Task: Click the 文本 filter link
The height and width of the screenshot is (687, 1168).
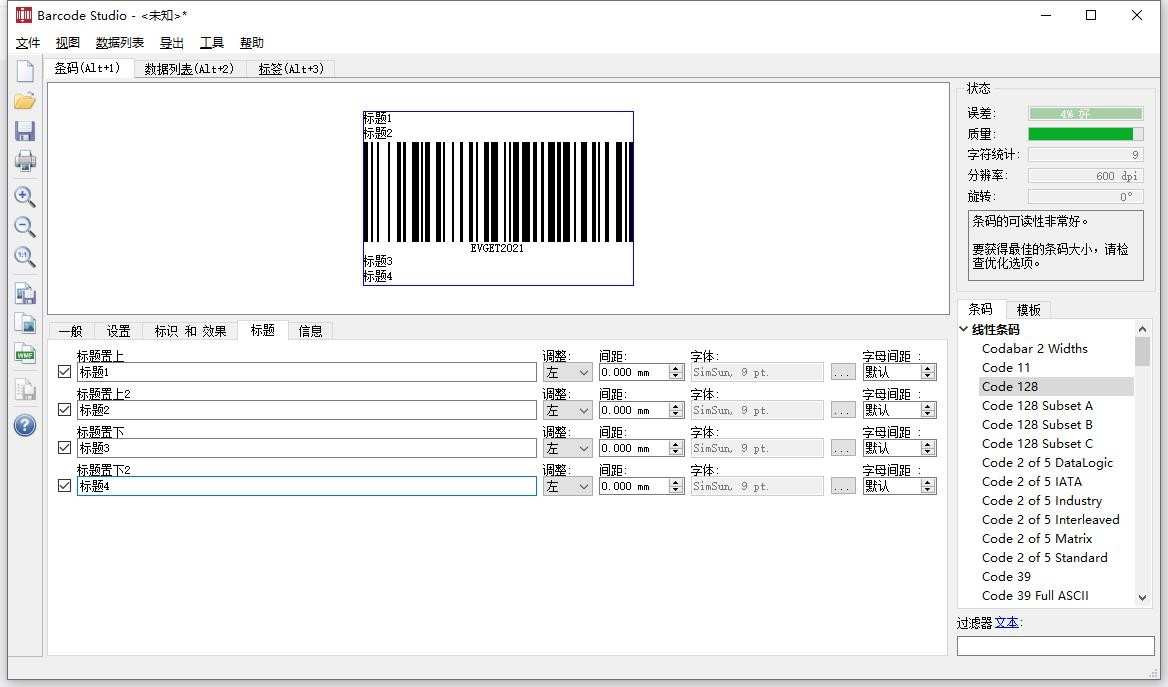Action: tap(1006, 622)
